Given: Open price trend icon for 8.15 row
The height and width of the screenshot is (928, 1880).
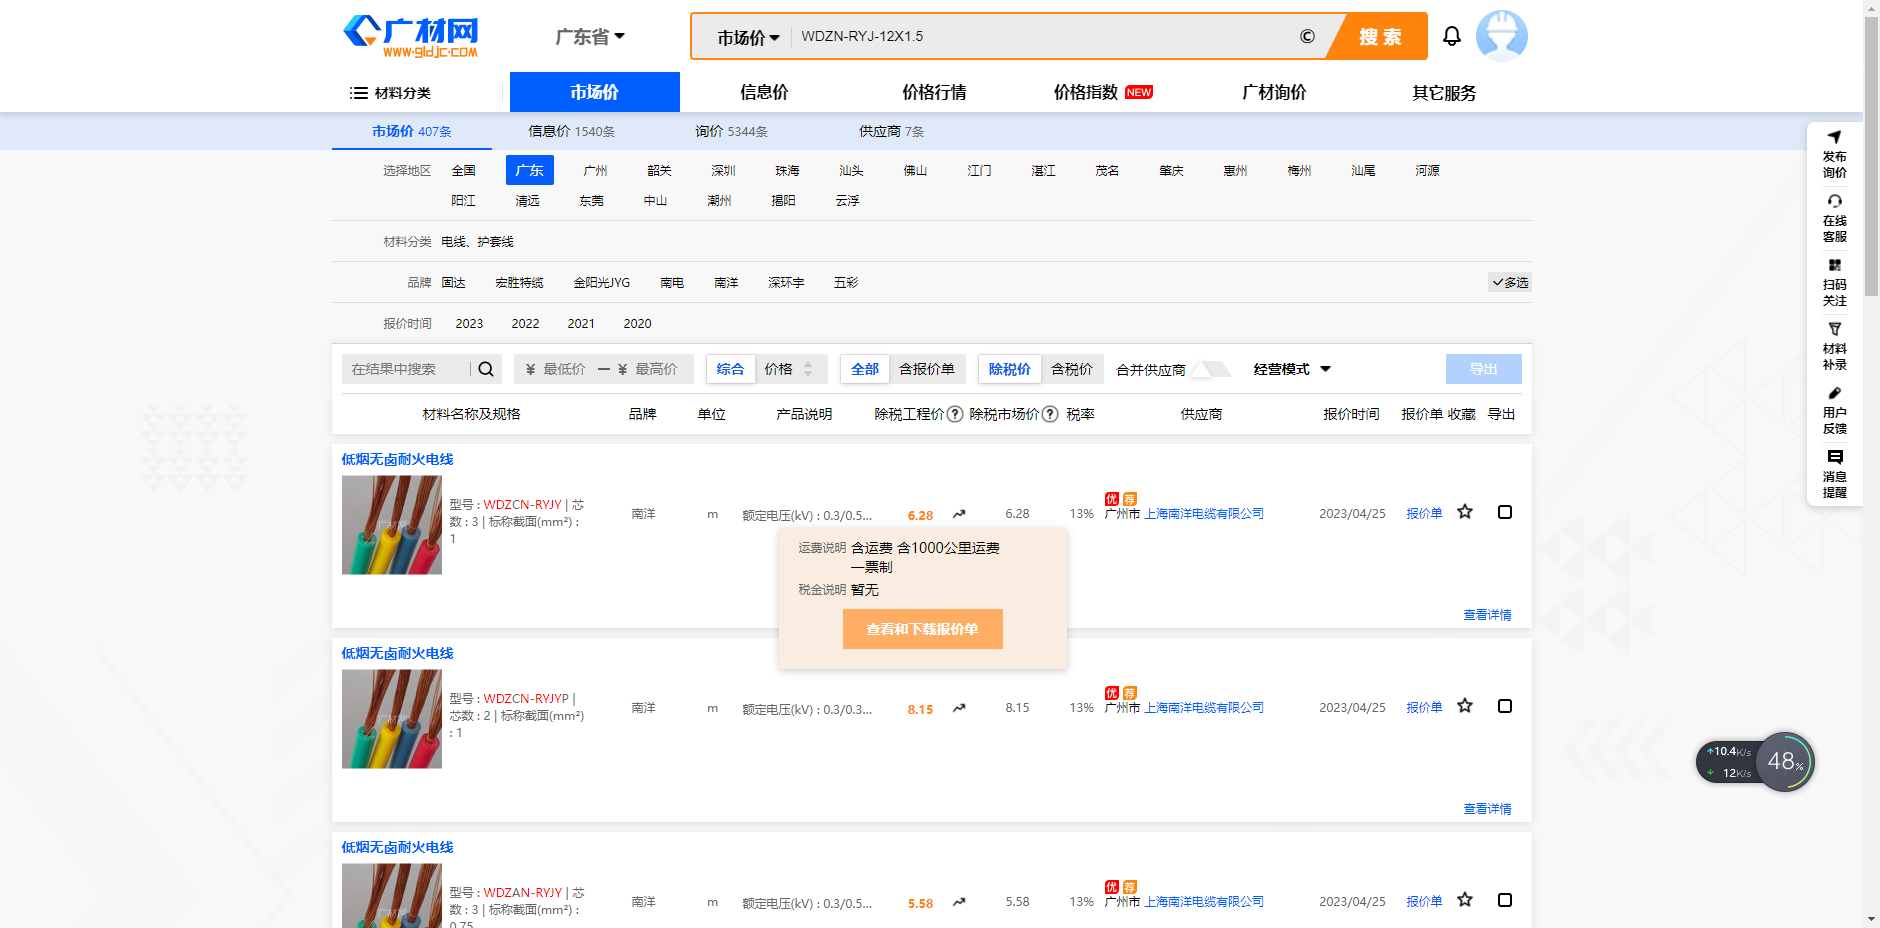Looking at the screenshot, I should pyautogui.click(x=959, y=708).
